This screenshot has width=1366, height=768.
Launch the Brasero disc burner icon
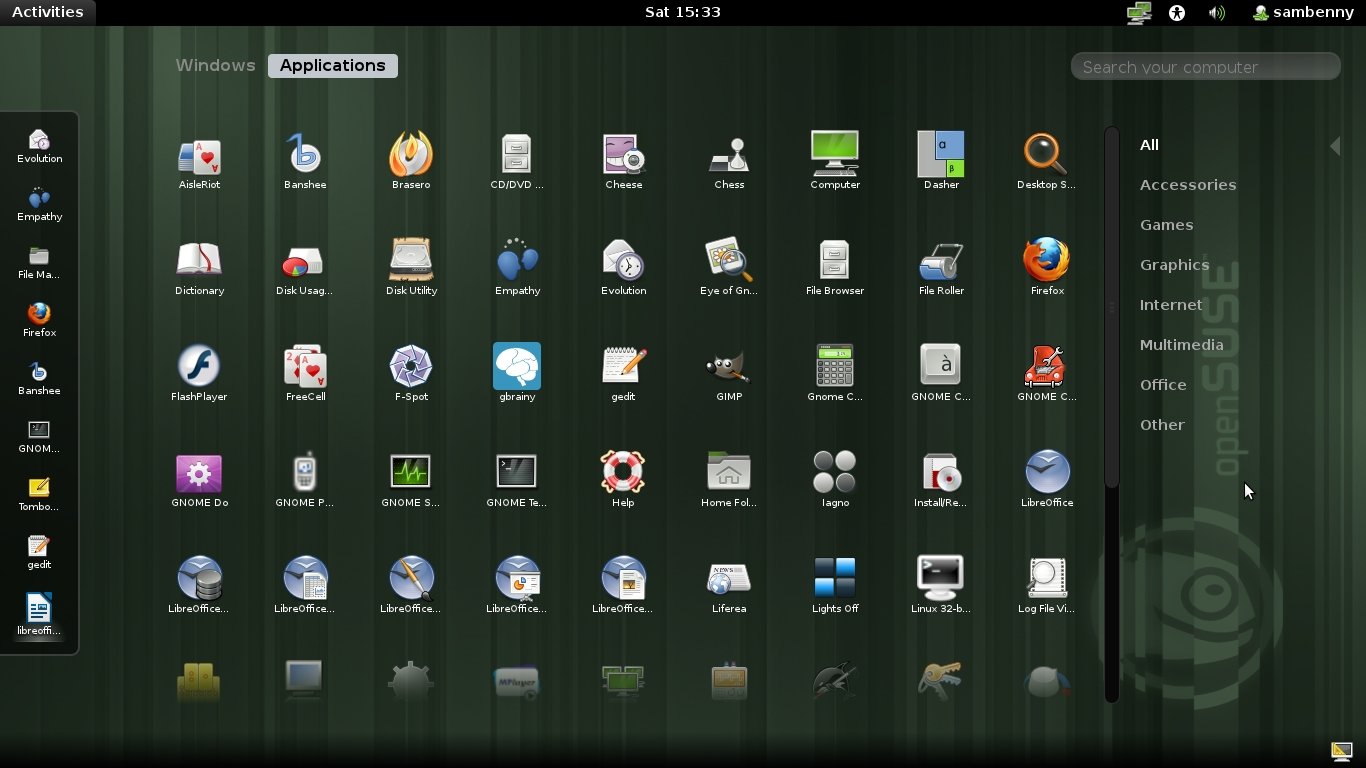[411, 155]
